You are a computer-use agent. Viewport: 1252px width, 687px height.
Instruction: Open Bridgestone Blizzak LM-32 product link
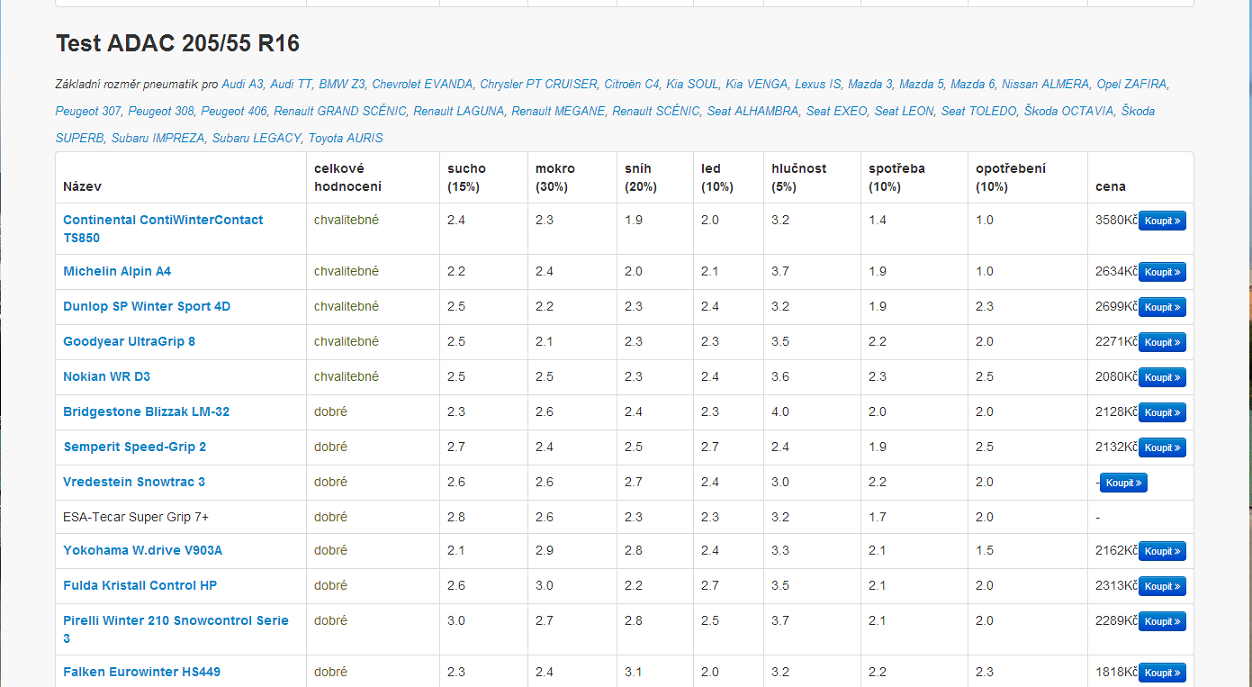coord(146,412)
